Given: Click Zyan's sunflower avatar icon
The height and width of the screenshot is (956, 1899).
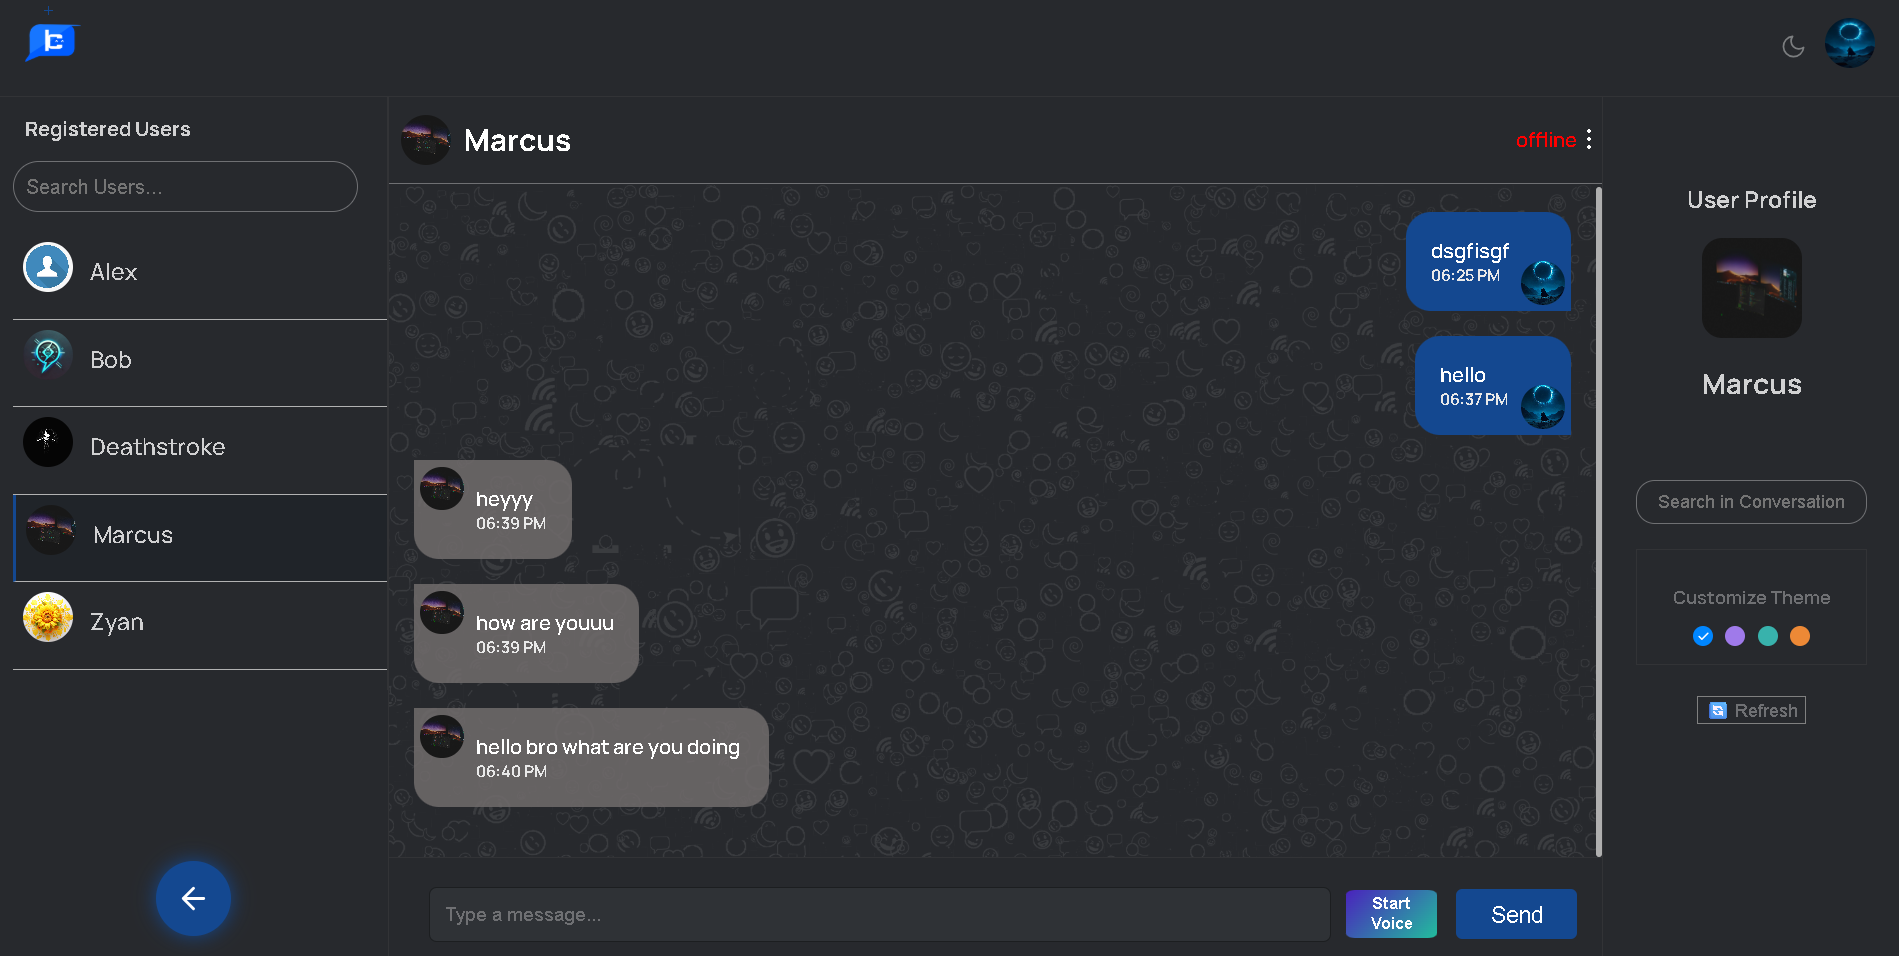Looking at the screenshot, I should tap(48, 617).
